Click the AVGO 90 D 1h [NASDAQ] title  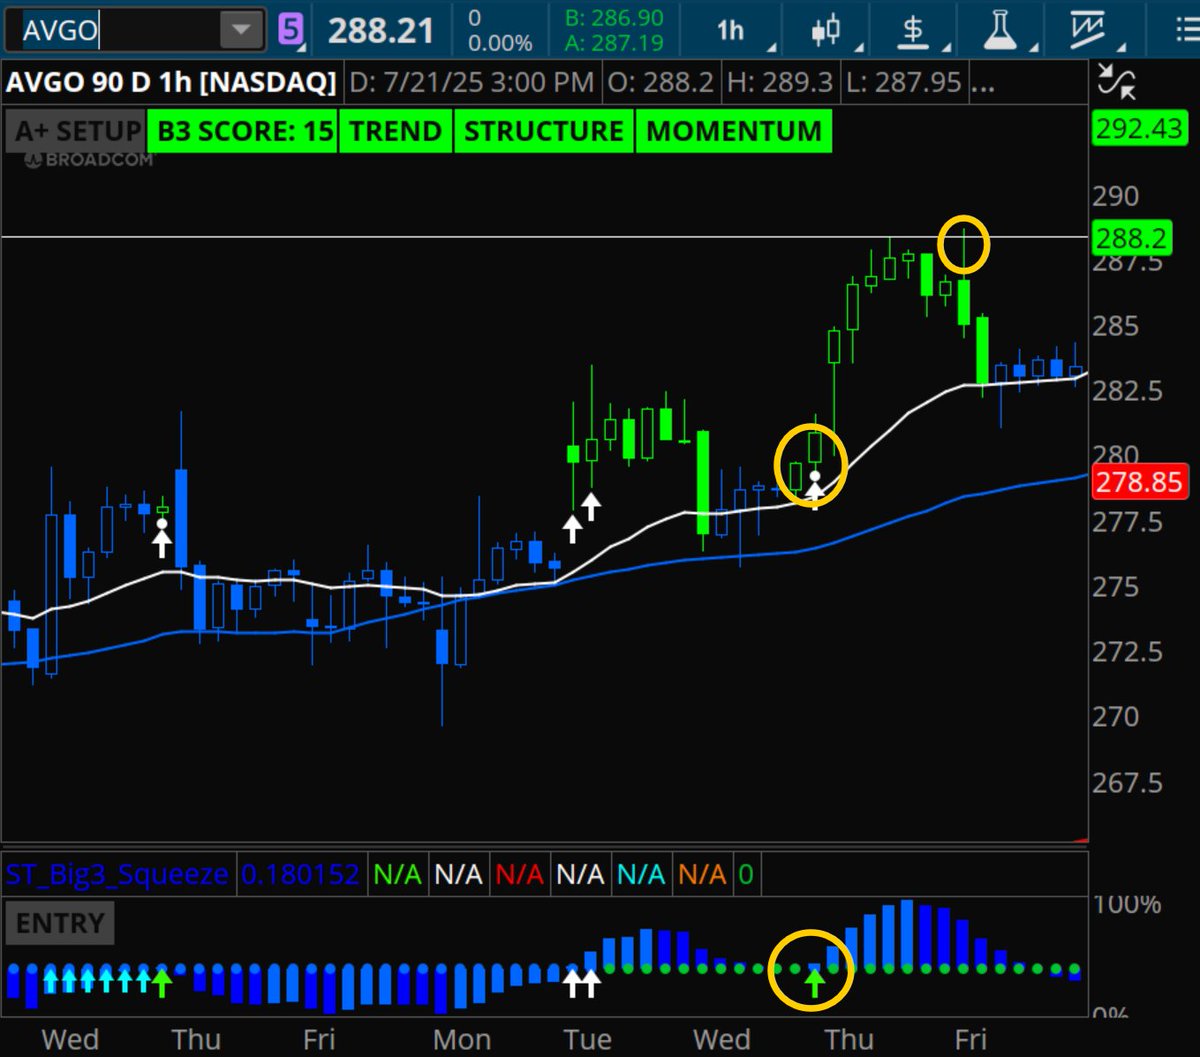click(x=171, y=82)
